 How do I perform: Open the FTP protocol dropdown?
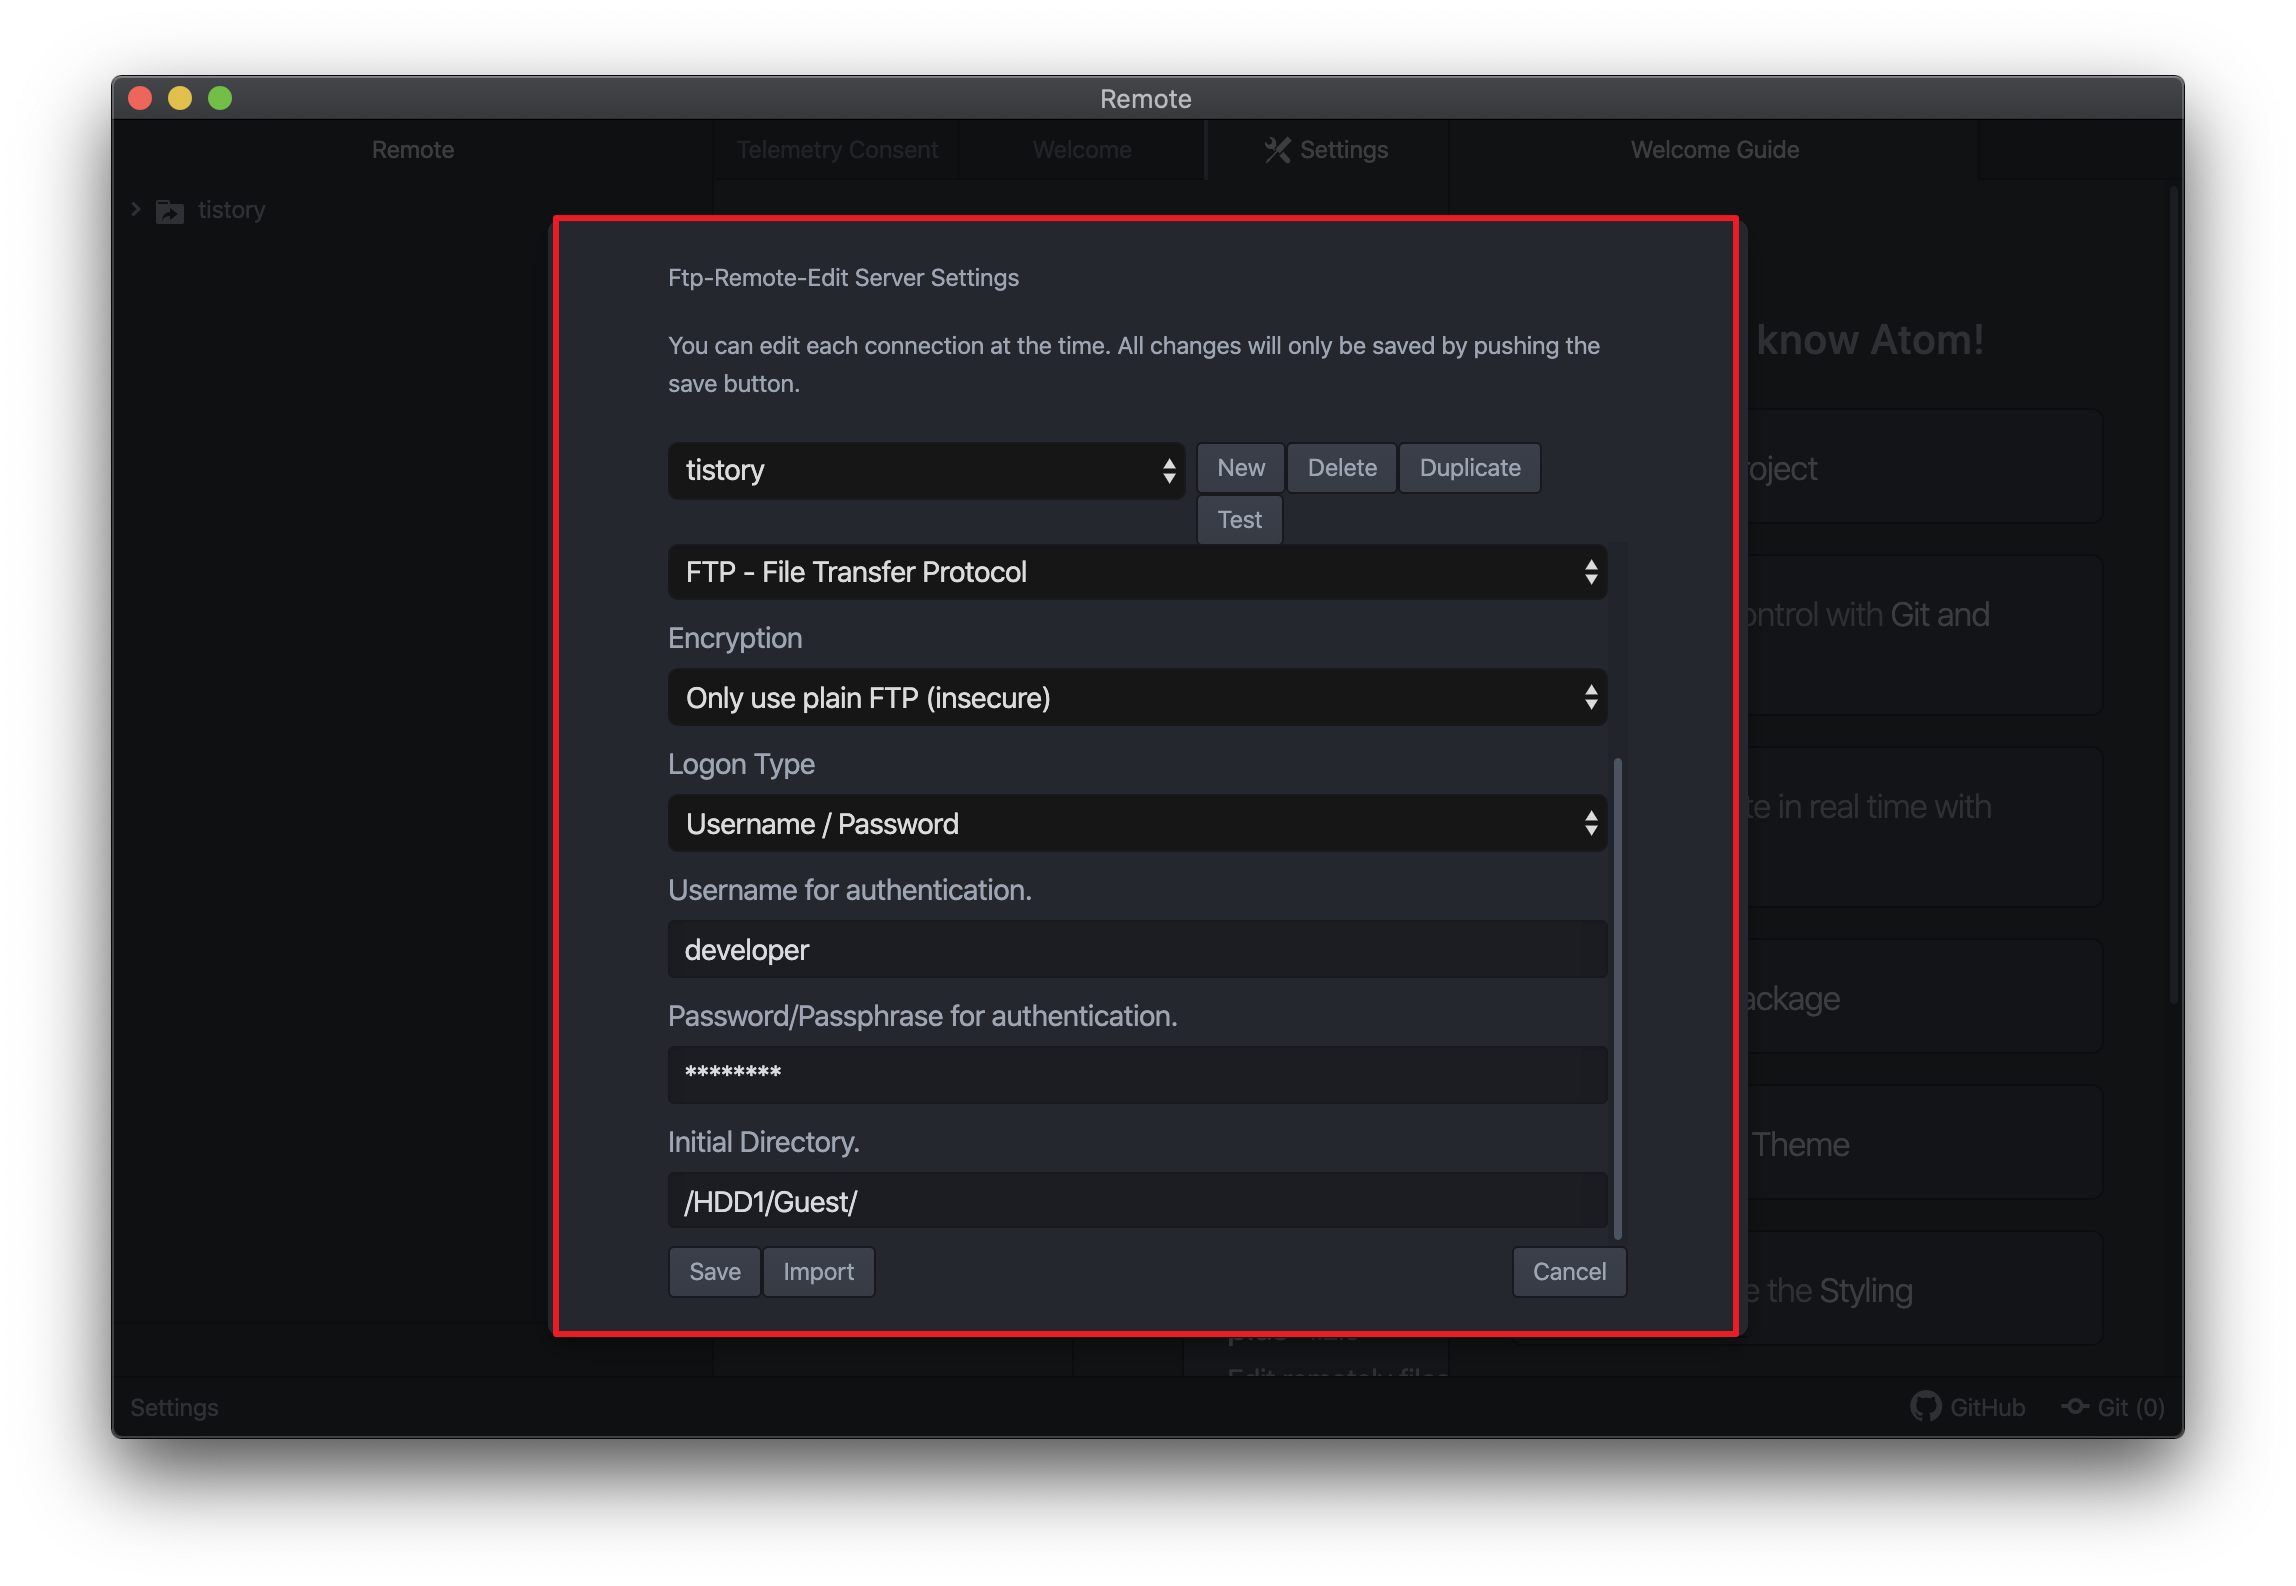click(1137, 572)
